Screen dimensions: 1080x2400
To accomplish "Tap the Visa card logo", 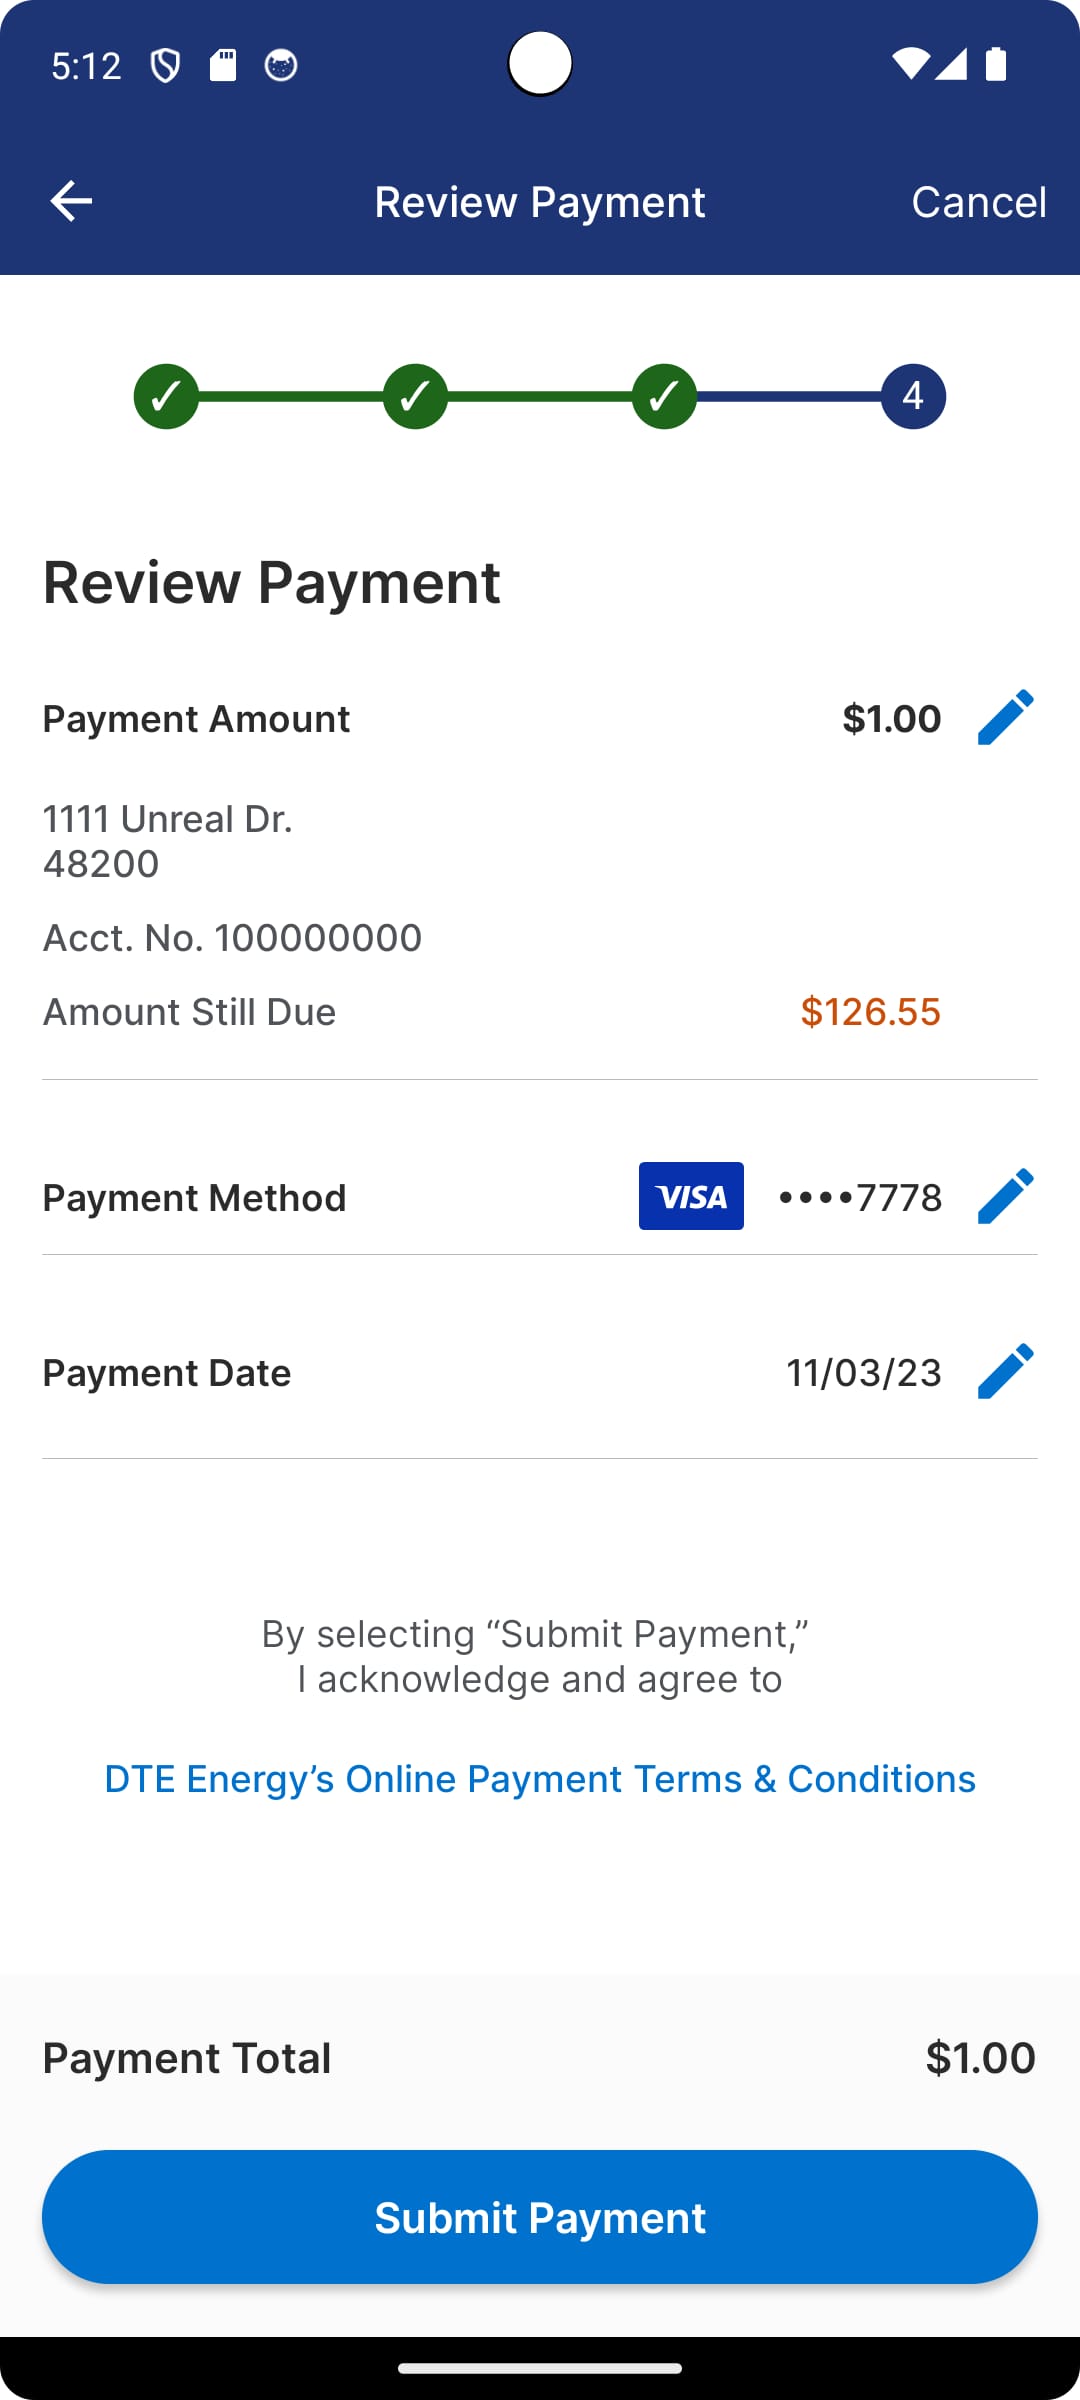I will [x=691, y=1196].
